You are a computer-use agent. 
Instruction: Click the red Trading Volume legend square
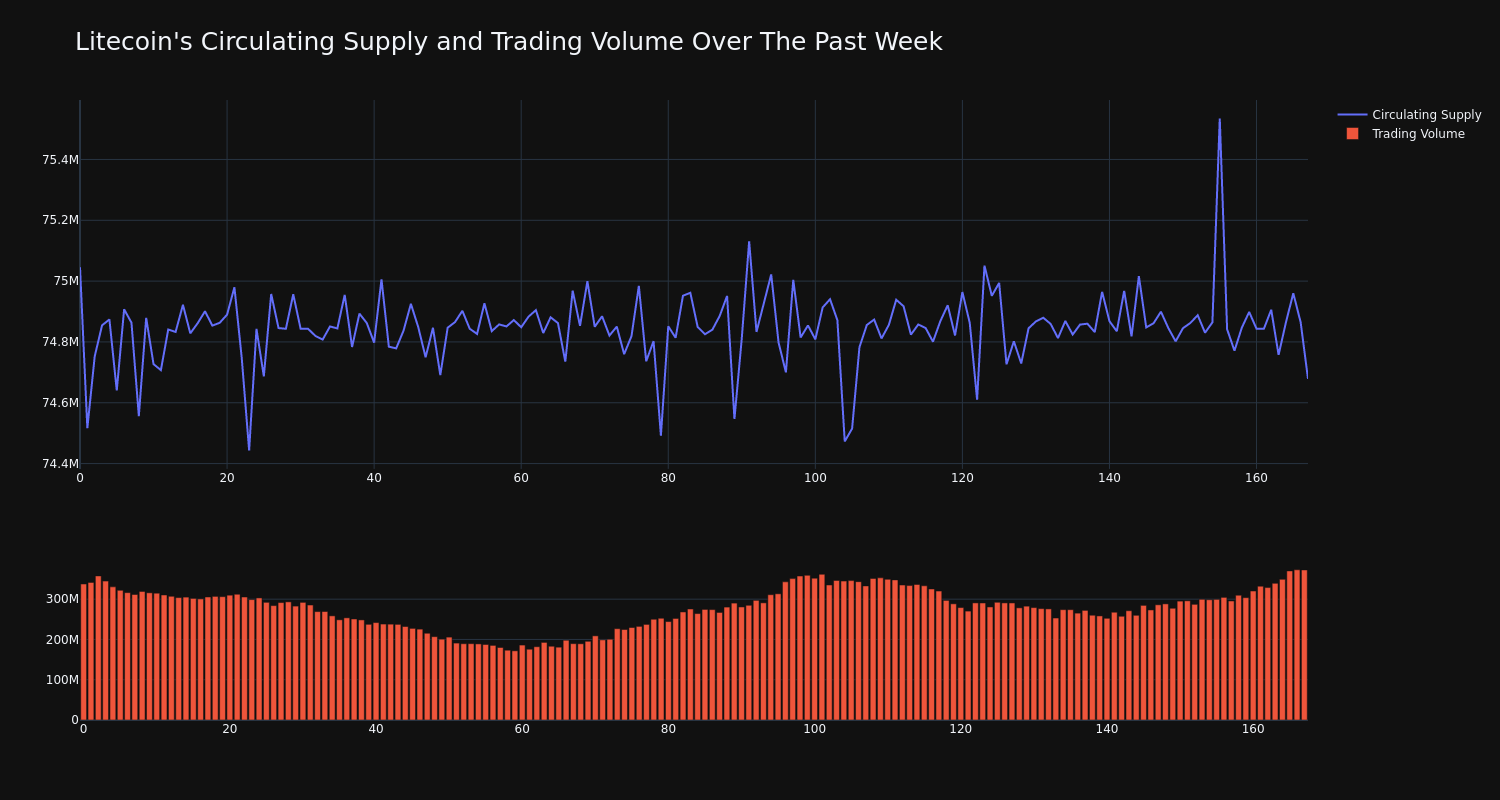point(1352,134)
